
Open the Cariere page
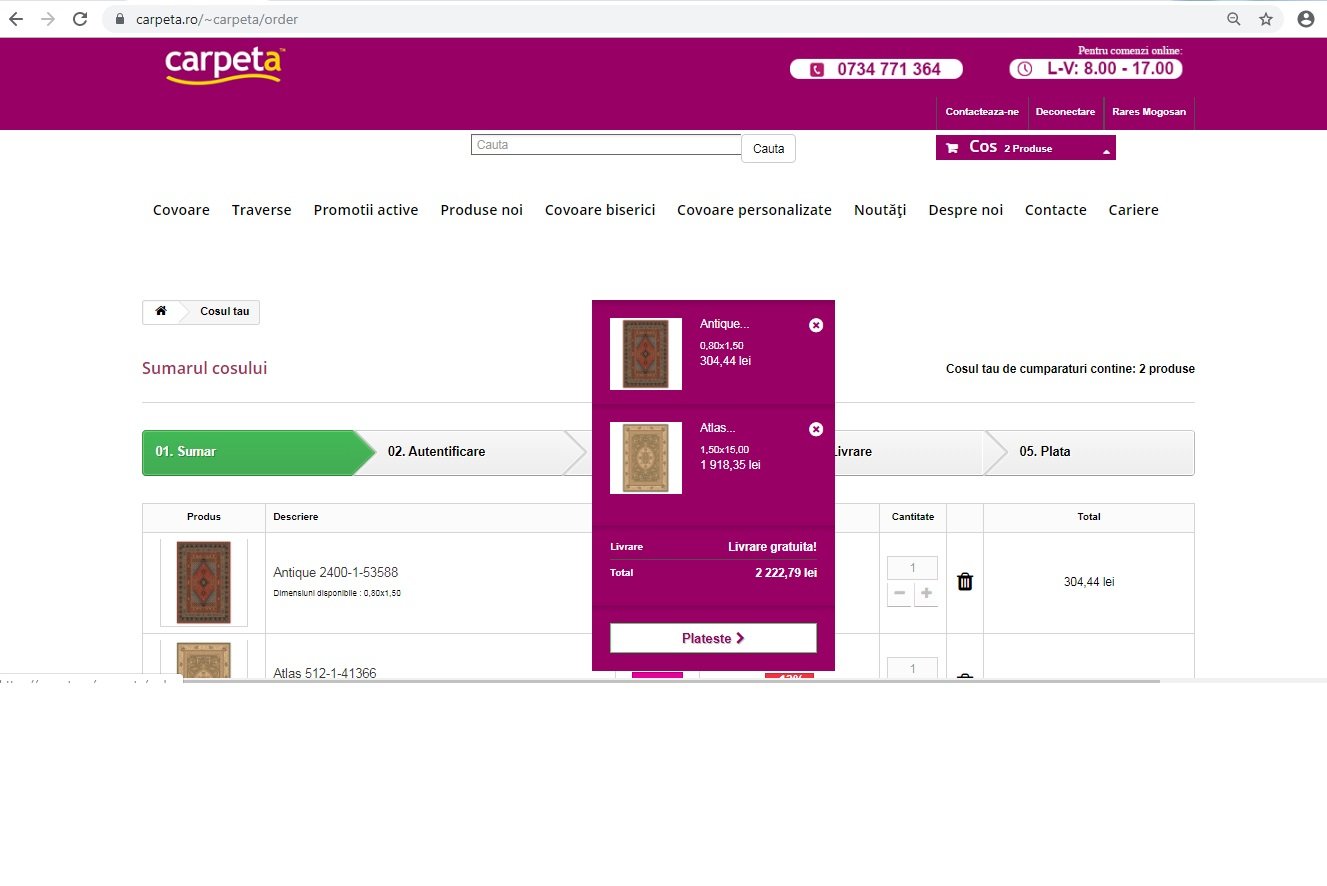click(1134, 210)
